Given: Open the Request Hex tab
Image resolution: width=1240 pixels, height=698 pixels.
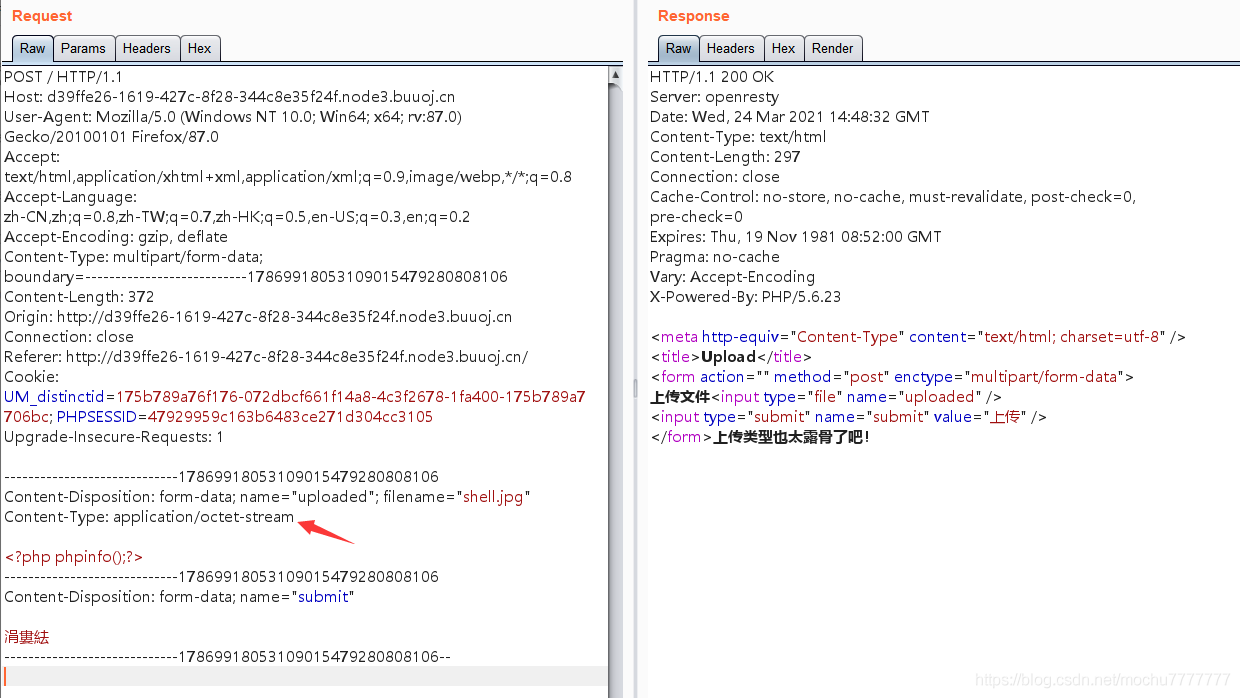Looking at the screenshot, I should coord(200,48).
